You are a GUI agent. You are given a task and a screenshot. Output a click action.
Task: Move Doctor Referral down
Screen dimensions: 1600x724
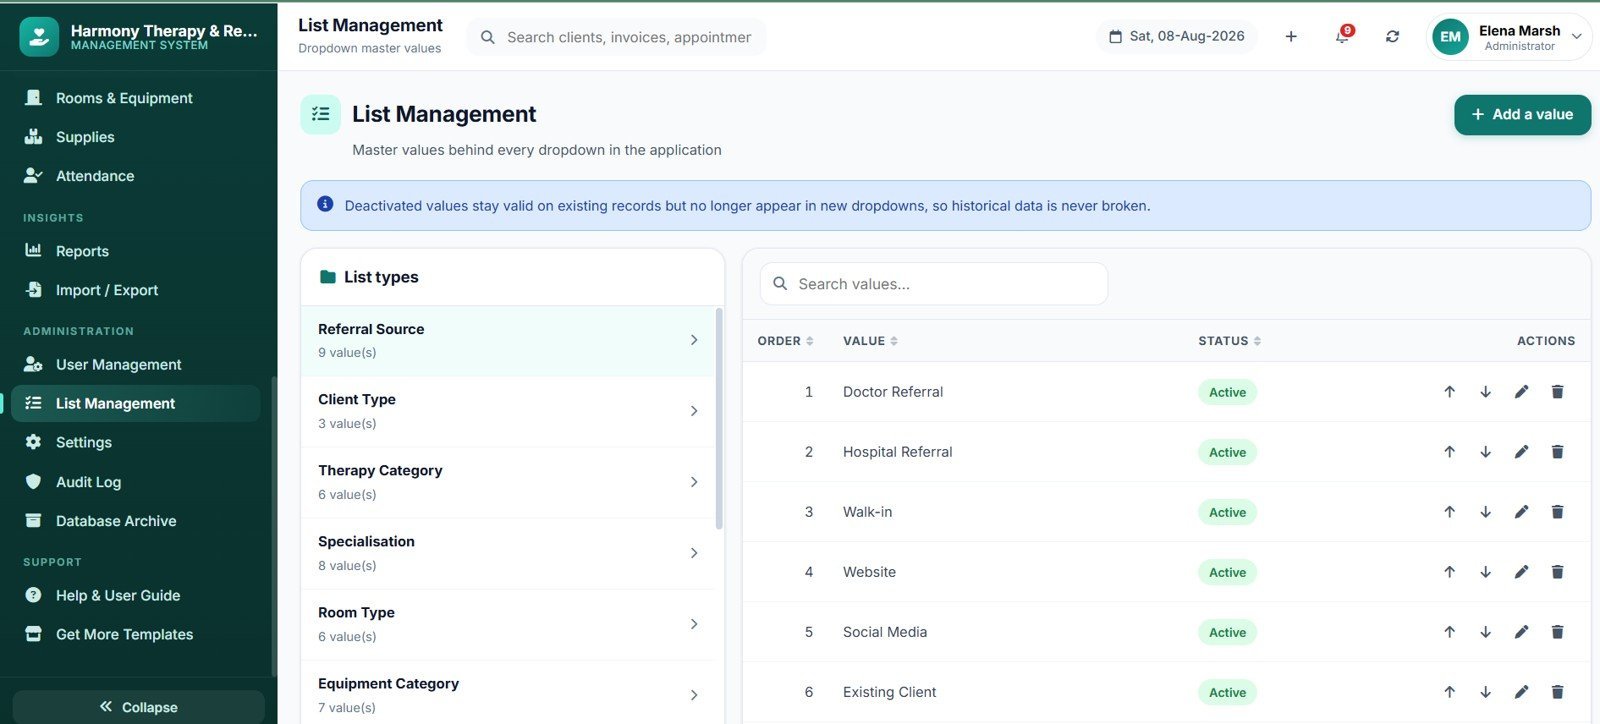[x=1485, y=392]
